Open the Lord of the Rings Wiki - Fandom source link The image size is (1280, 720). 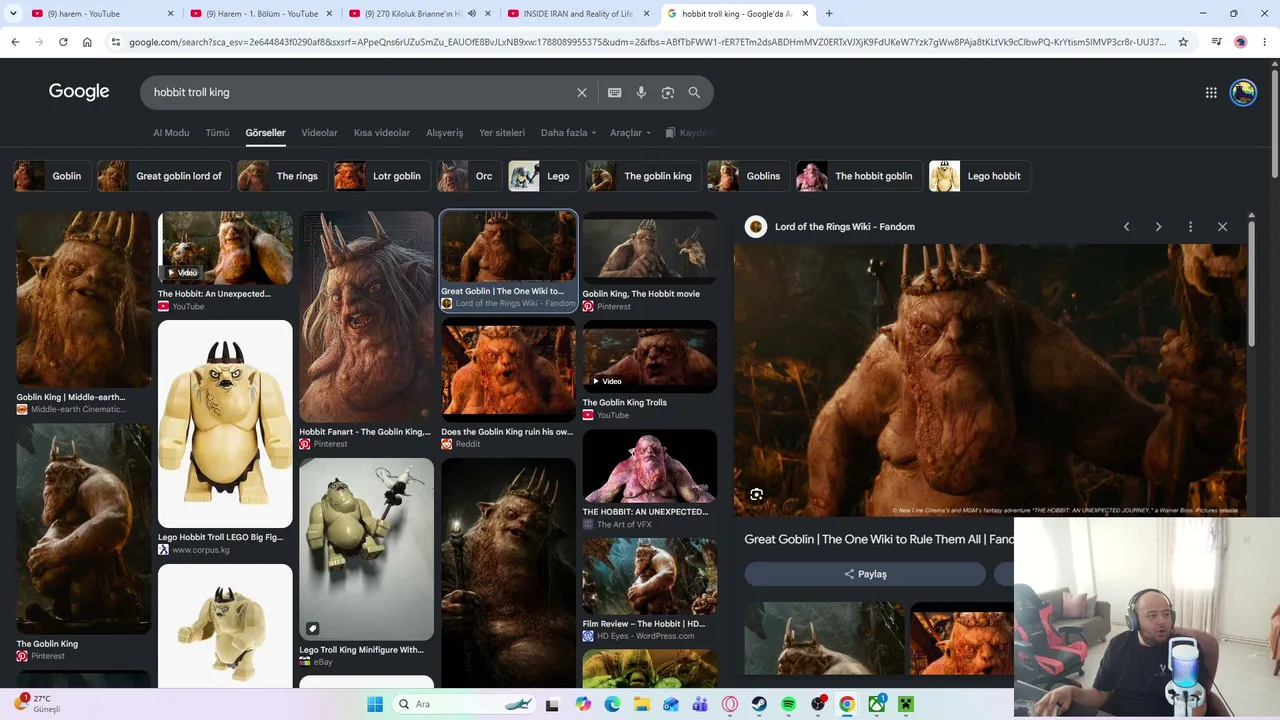pos(845,227)
